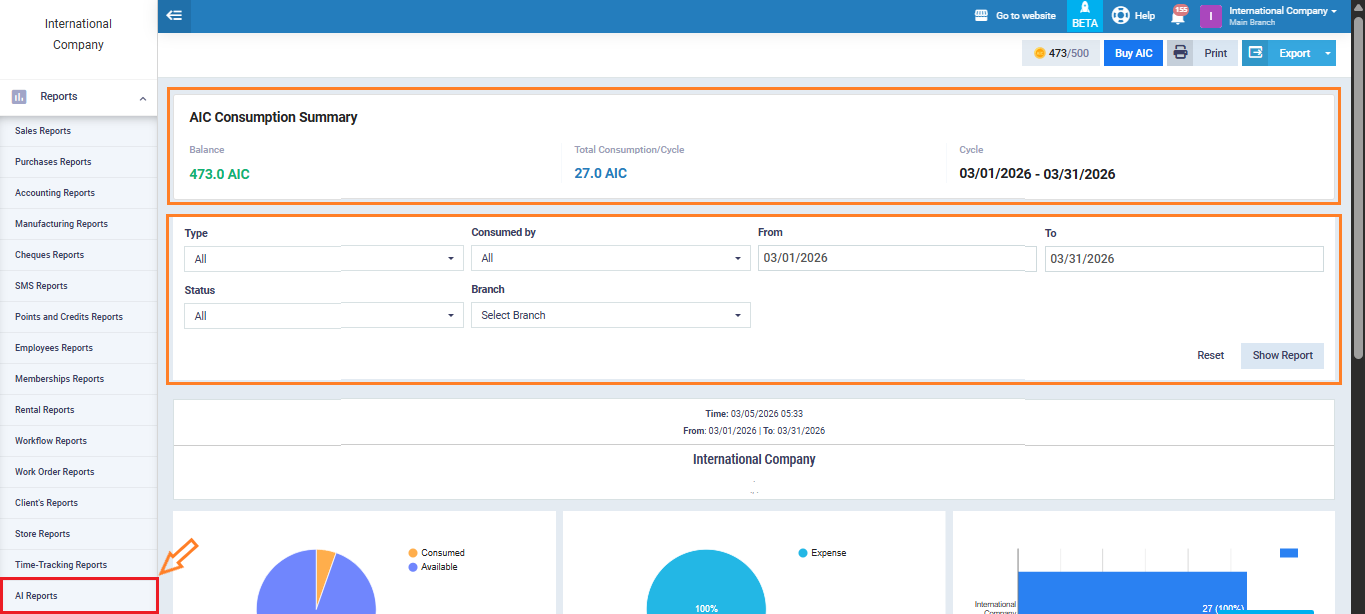This screenshot has width=1365, height=614.
Task: Open the BETA rocket icon
Action: pyautogui.click(x=1084, y=10)
